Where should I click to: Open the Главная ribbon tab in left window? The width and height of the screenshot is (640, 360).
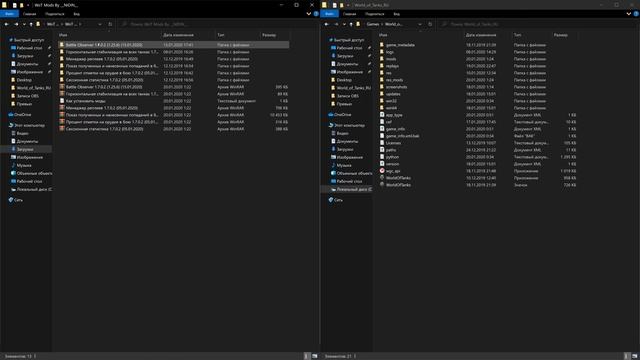pyautogui.click(x=29, y=14)
